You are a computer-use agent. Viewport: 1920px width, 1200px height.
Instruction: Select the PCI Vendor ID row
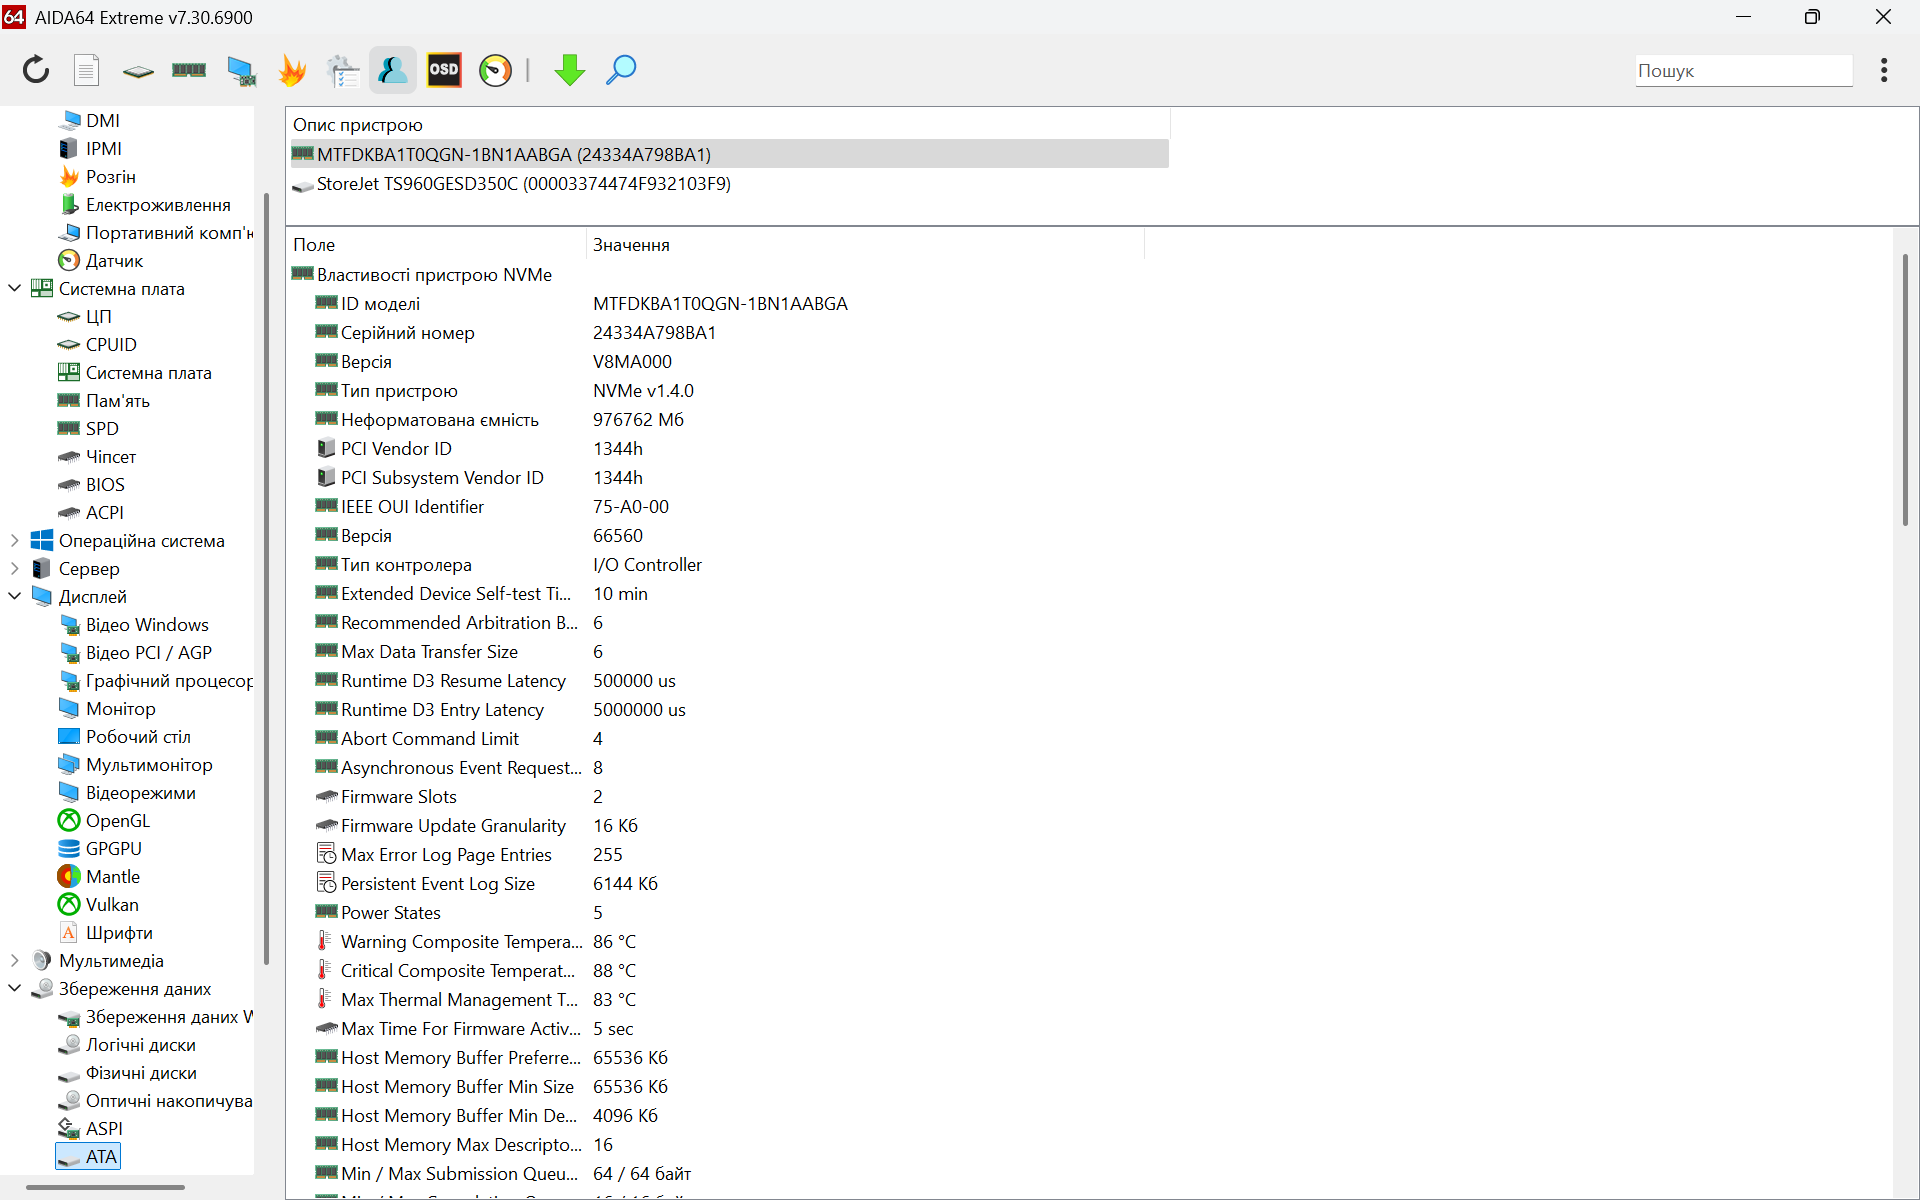pyautogui.click(x=715, y=448)
